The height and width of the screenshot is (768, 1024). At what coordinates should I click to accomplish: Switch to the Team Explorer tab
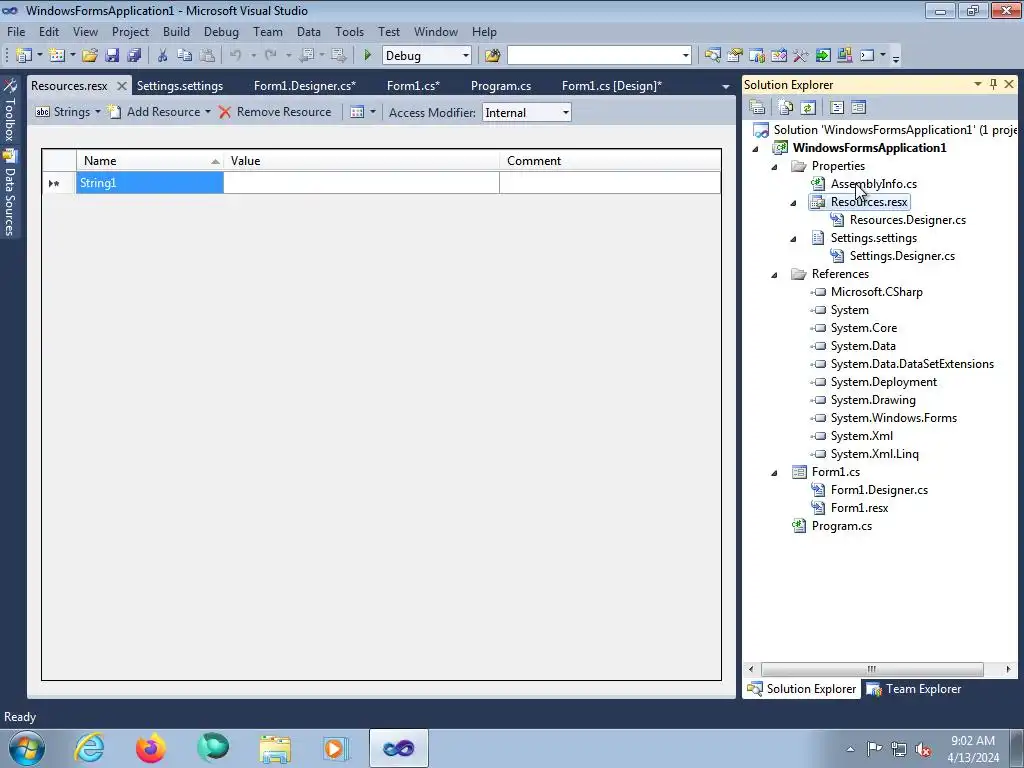[914, 688]
